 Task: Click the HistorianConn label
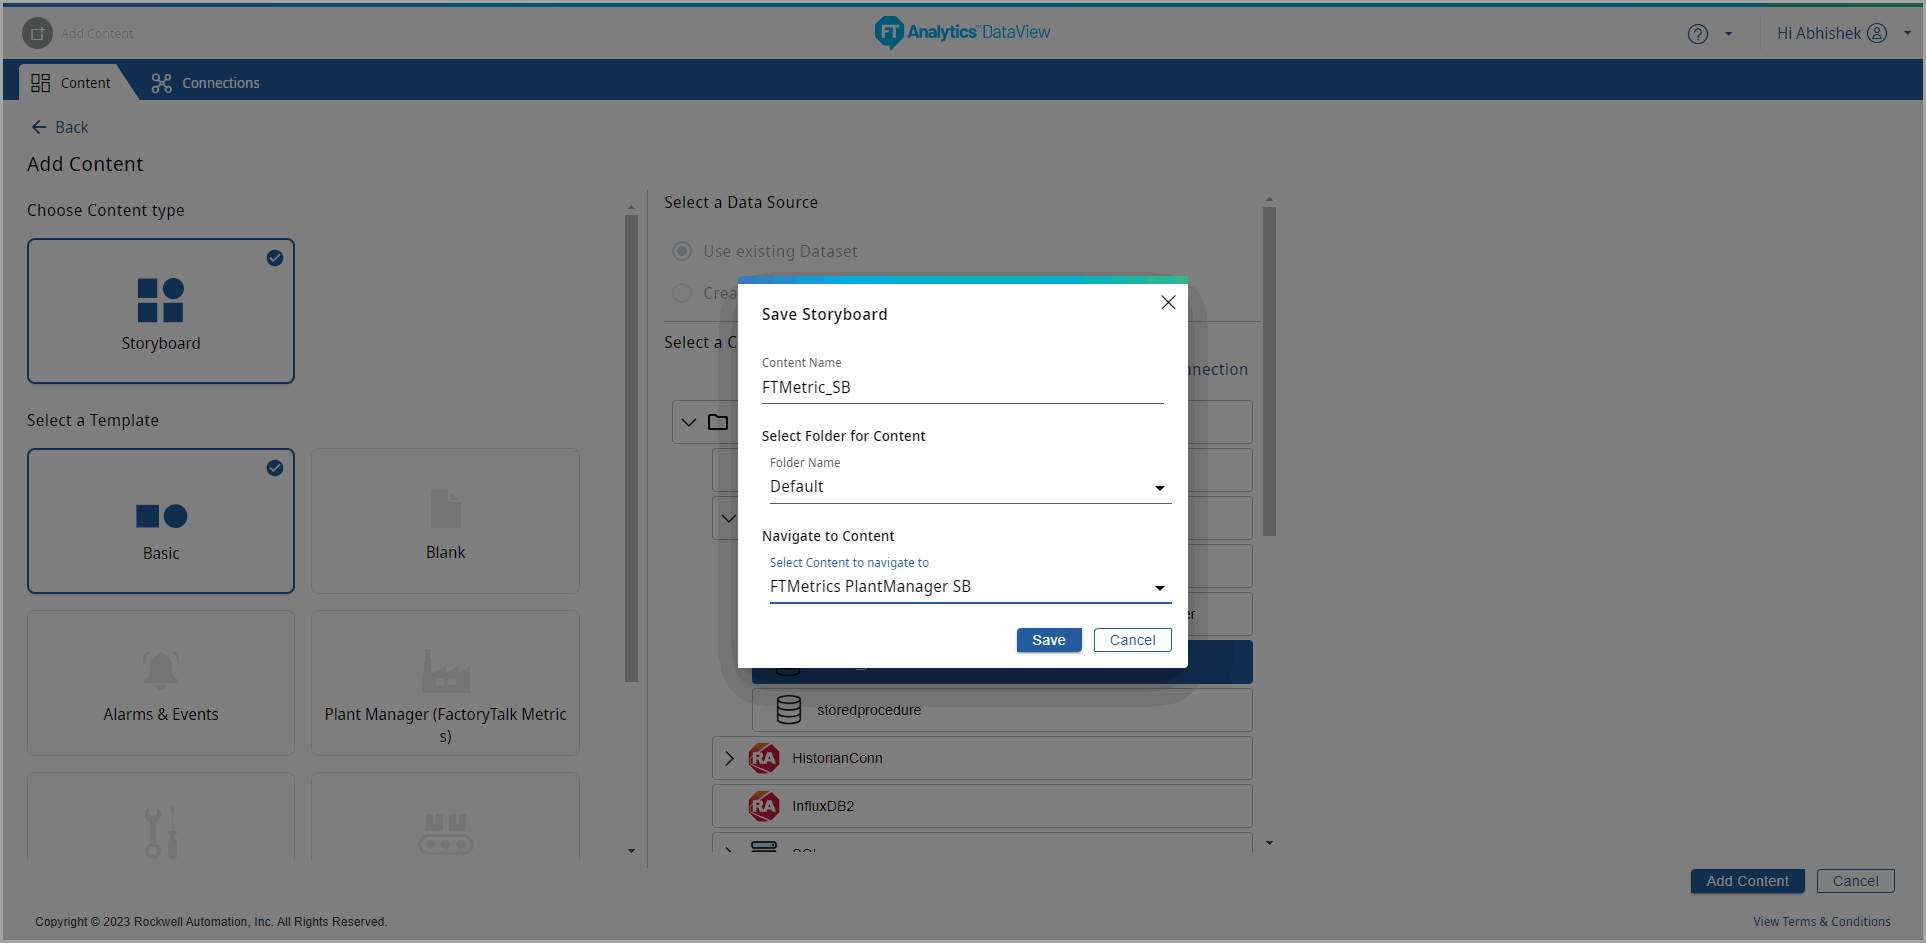pyautogui.click(x=837, y=758)
